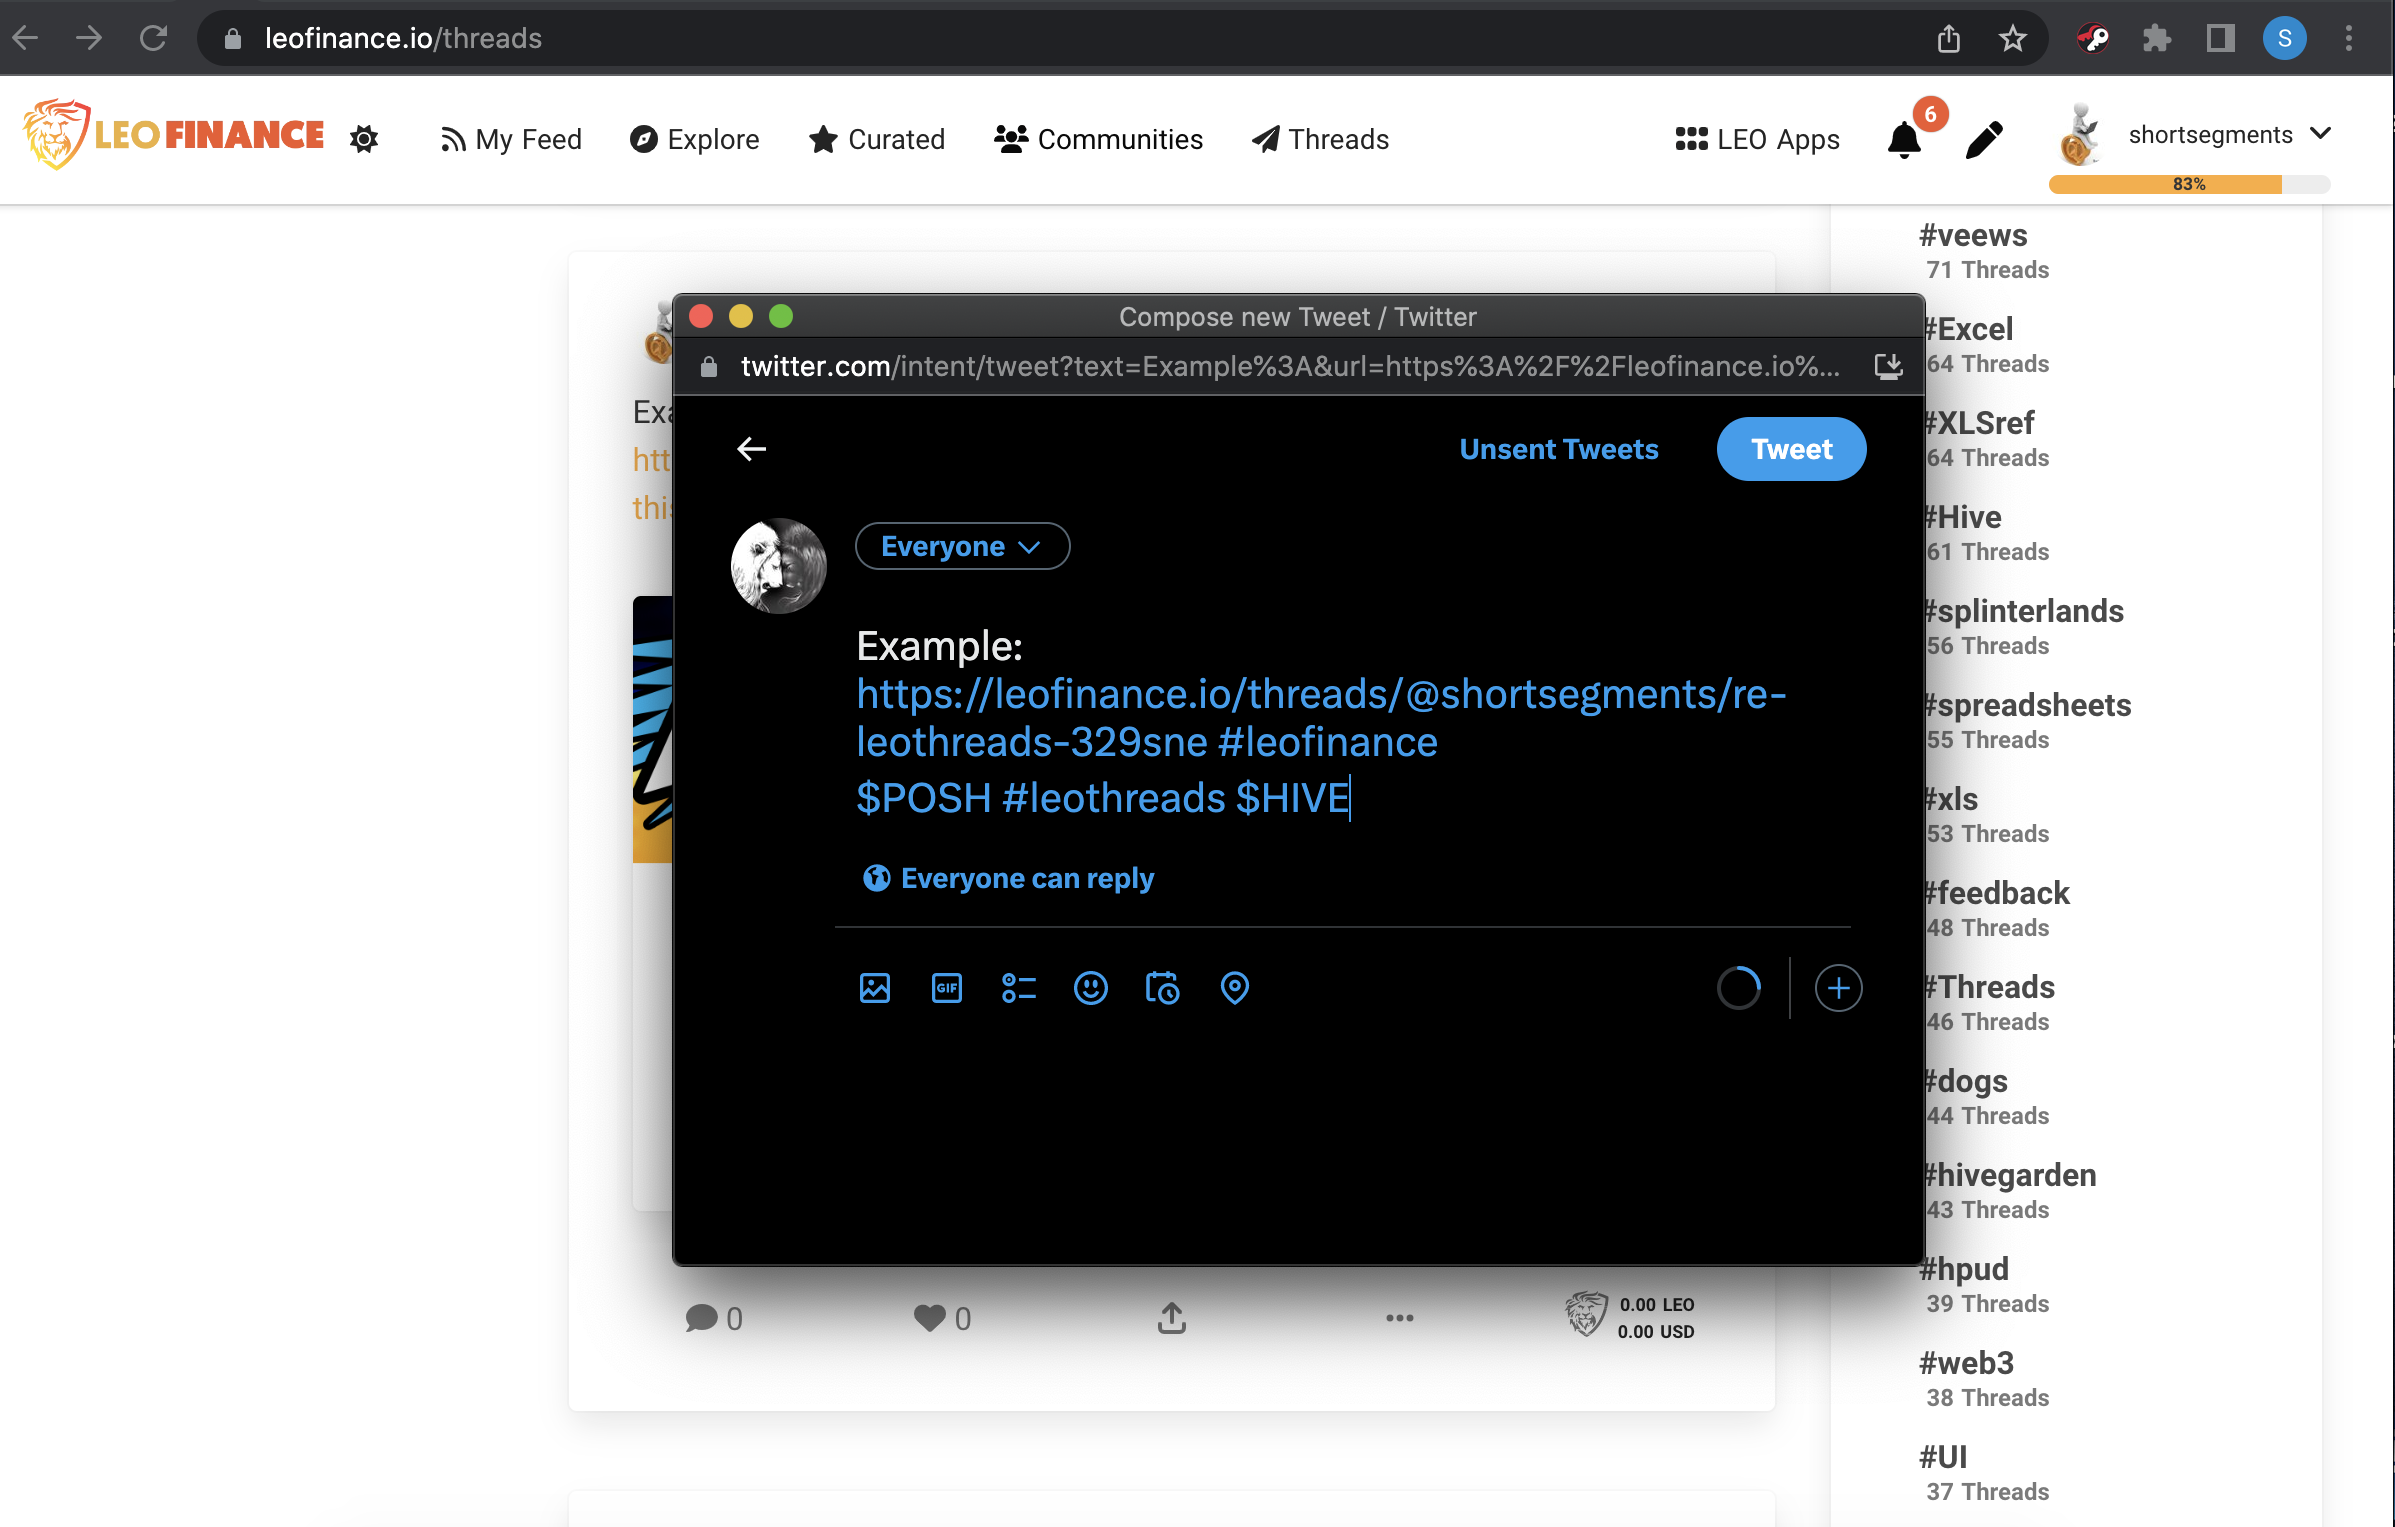Click the #leothreads hashtag in tweet
This screenshot has height=1527, width=2395.
click(x=1114, y=798)
